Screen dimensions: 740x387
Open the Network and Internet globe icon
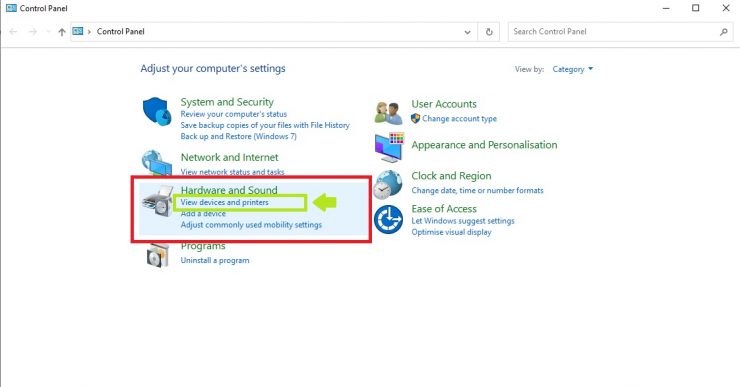point(157,162)
